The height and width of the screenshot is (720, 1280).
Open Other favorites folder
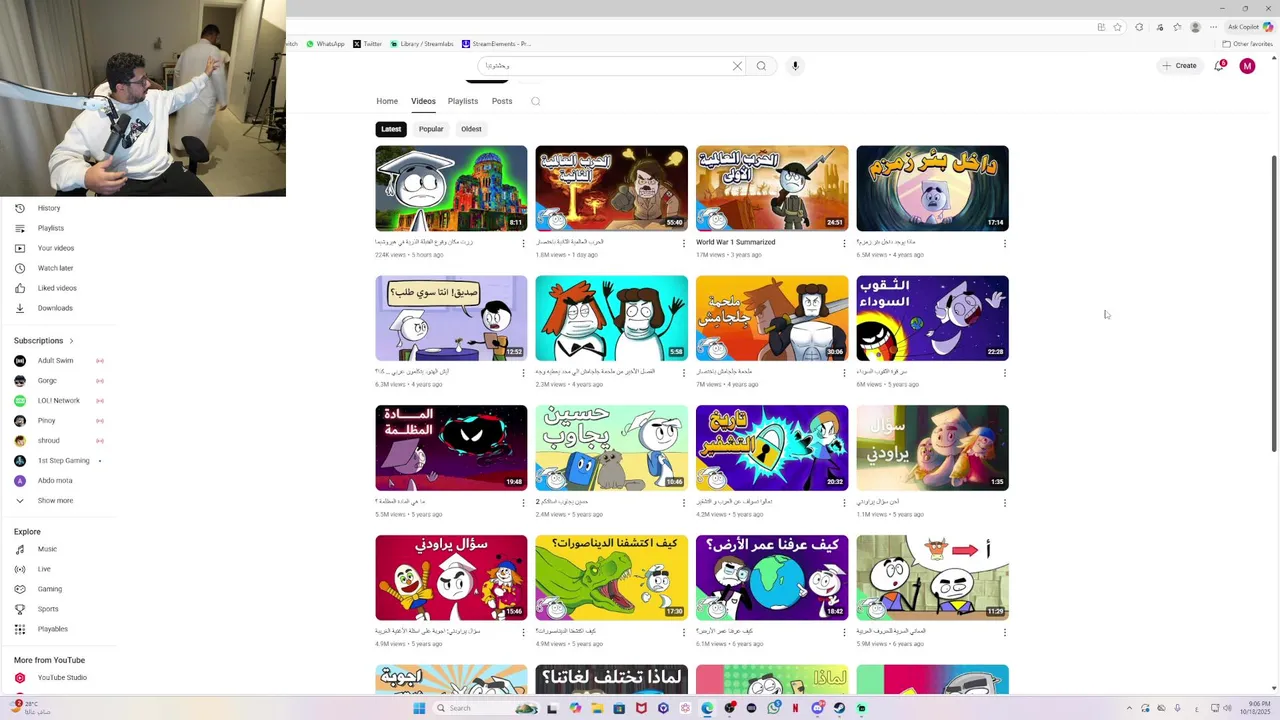(1247, 44)
